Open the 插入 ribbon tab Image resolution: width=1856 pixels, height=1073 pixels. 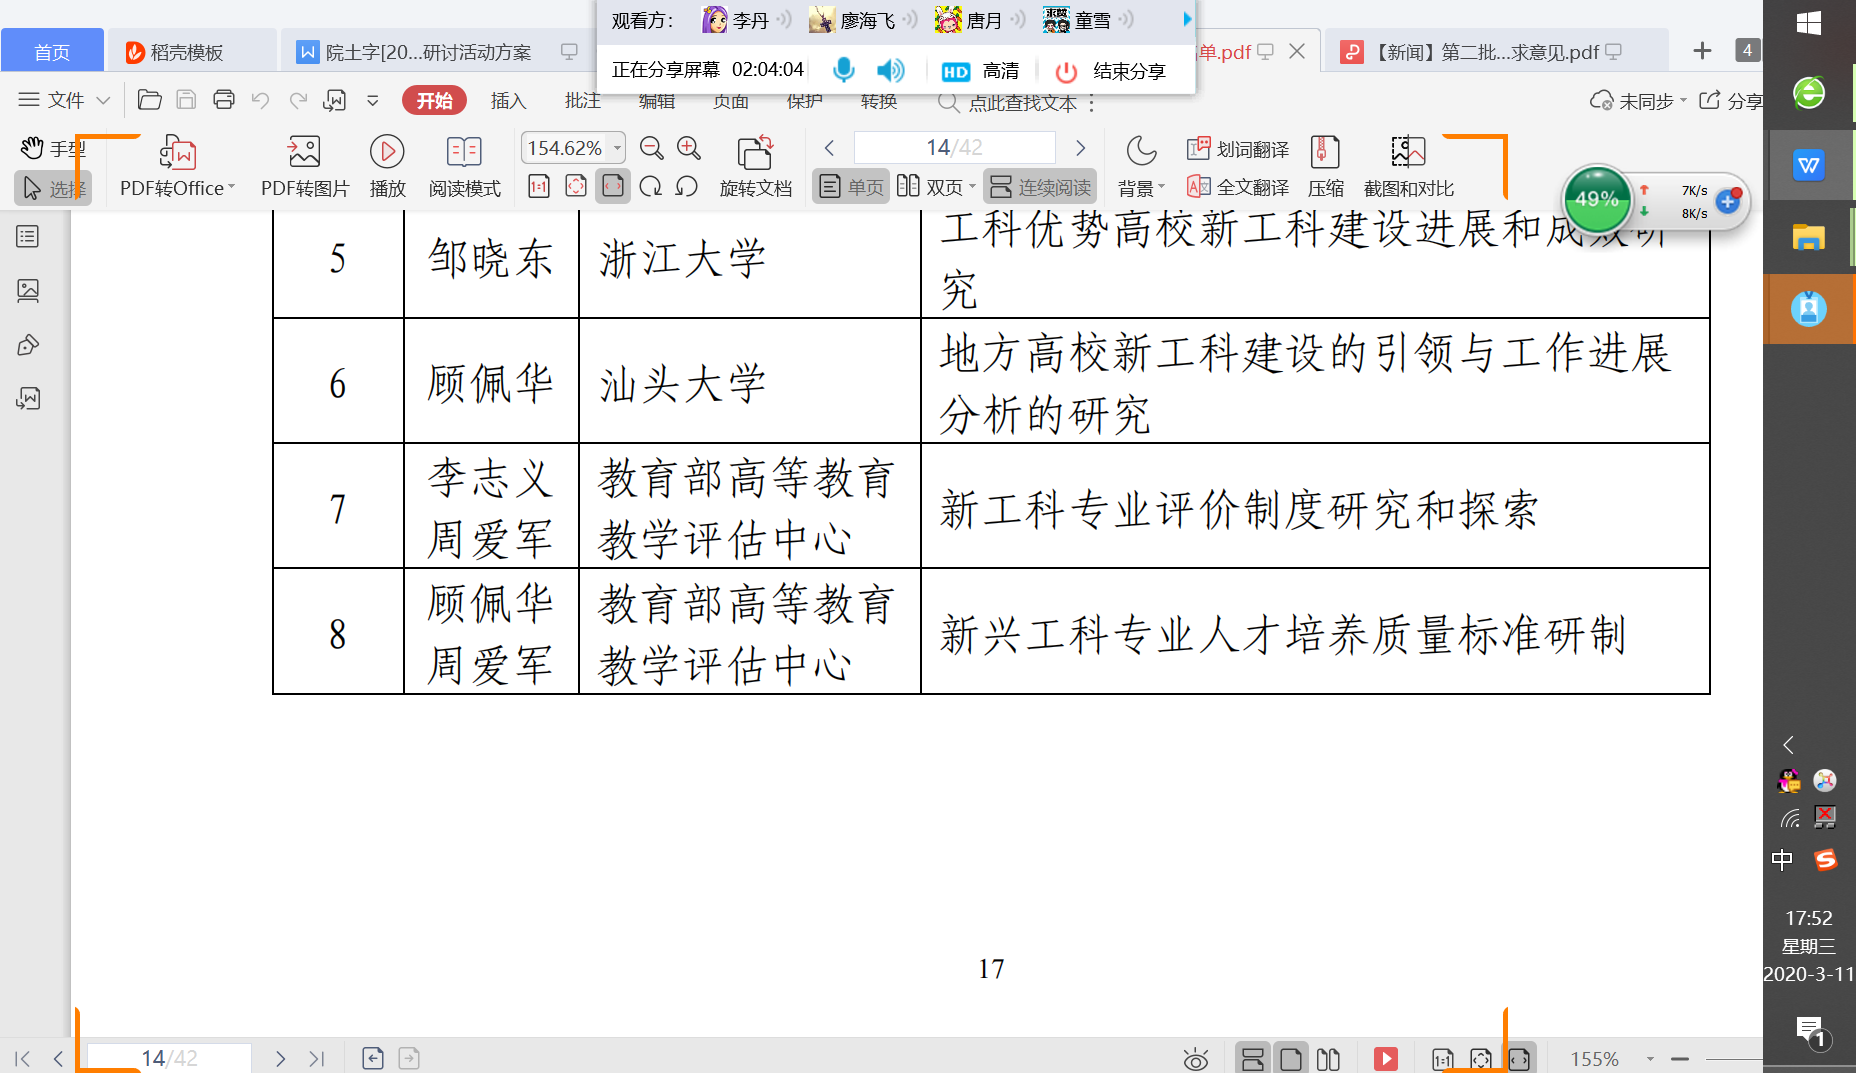pos(508,101)
